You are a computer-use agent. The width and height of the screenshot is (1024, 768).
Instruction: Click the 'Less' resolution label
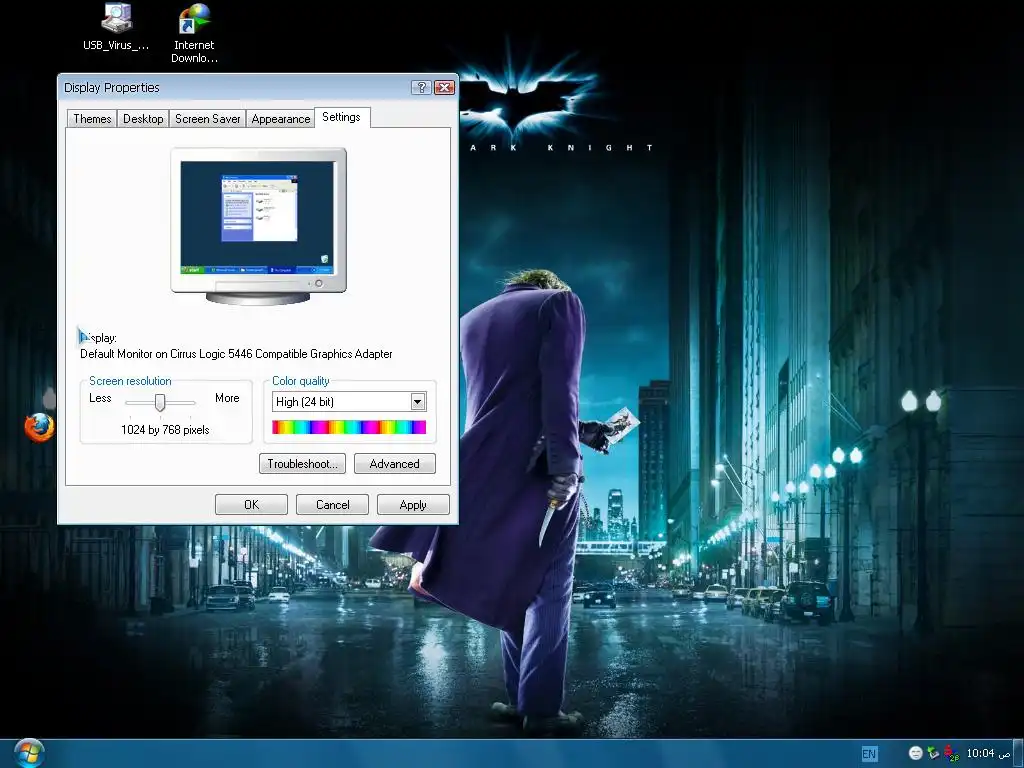pyautogui.click(x=100, y=398)
